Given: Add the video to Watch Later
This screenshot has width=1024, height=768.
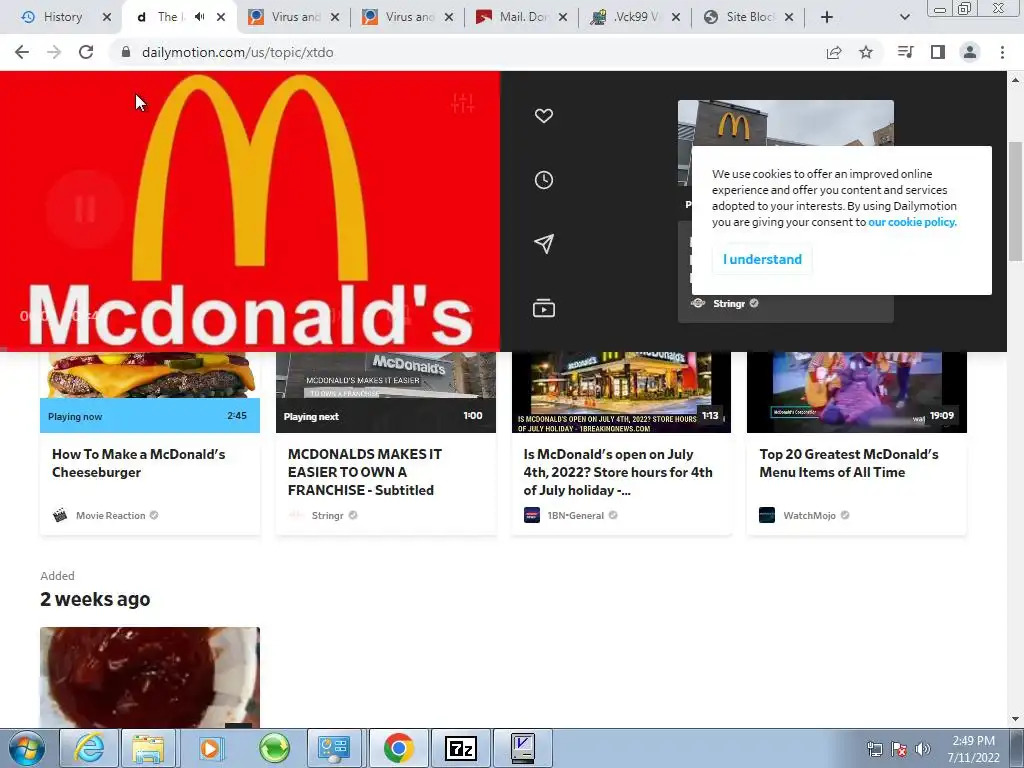Looking at the screenshot, I should click(x=543, y=180).
